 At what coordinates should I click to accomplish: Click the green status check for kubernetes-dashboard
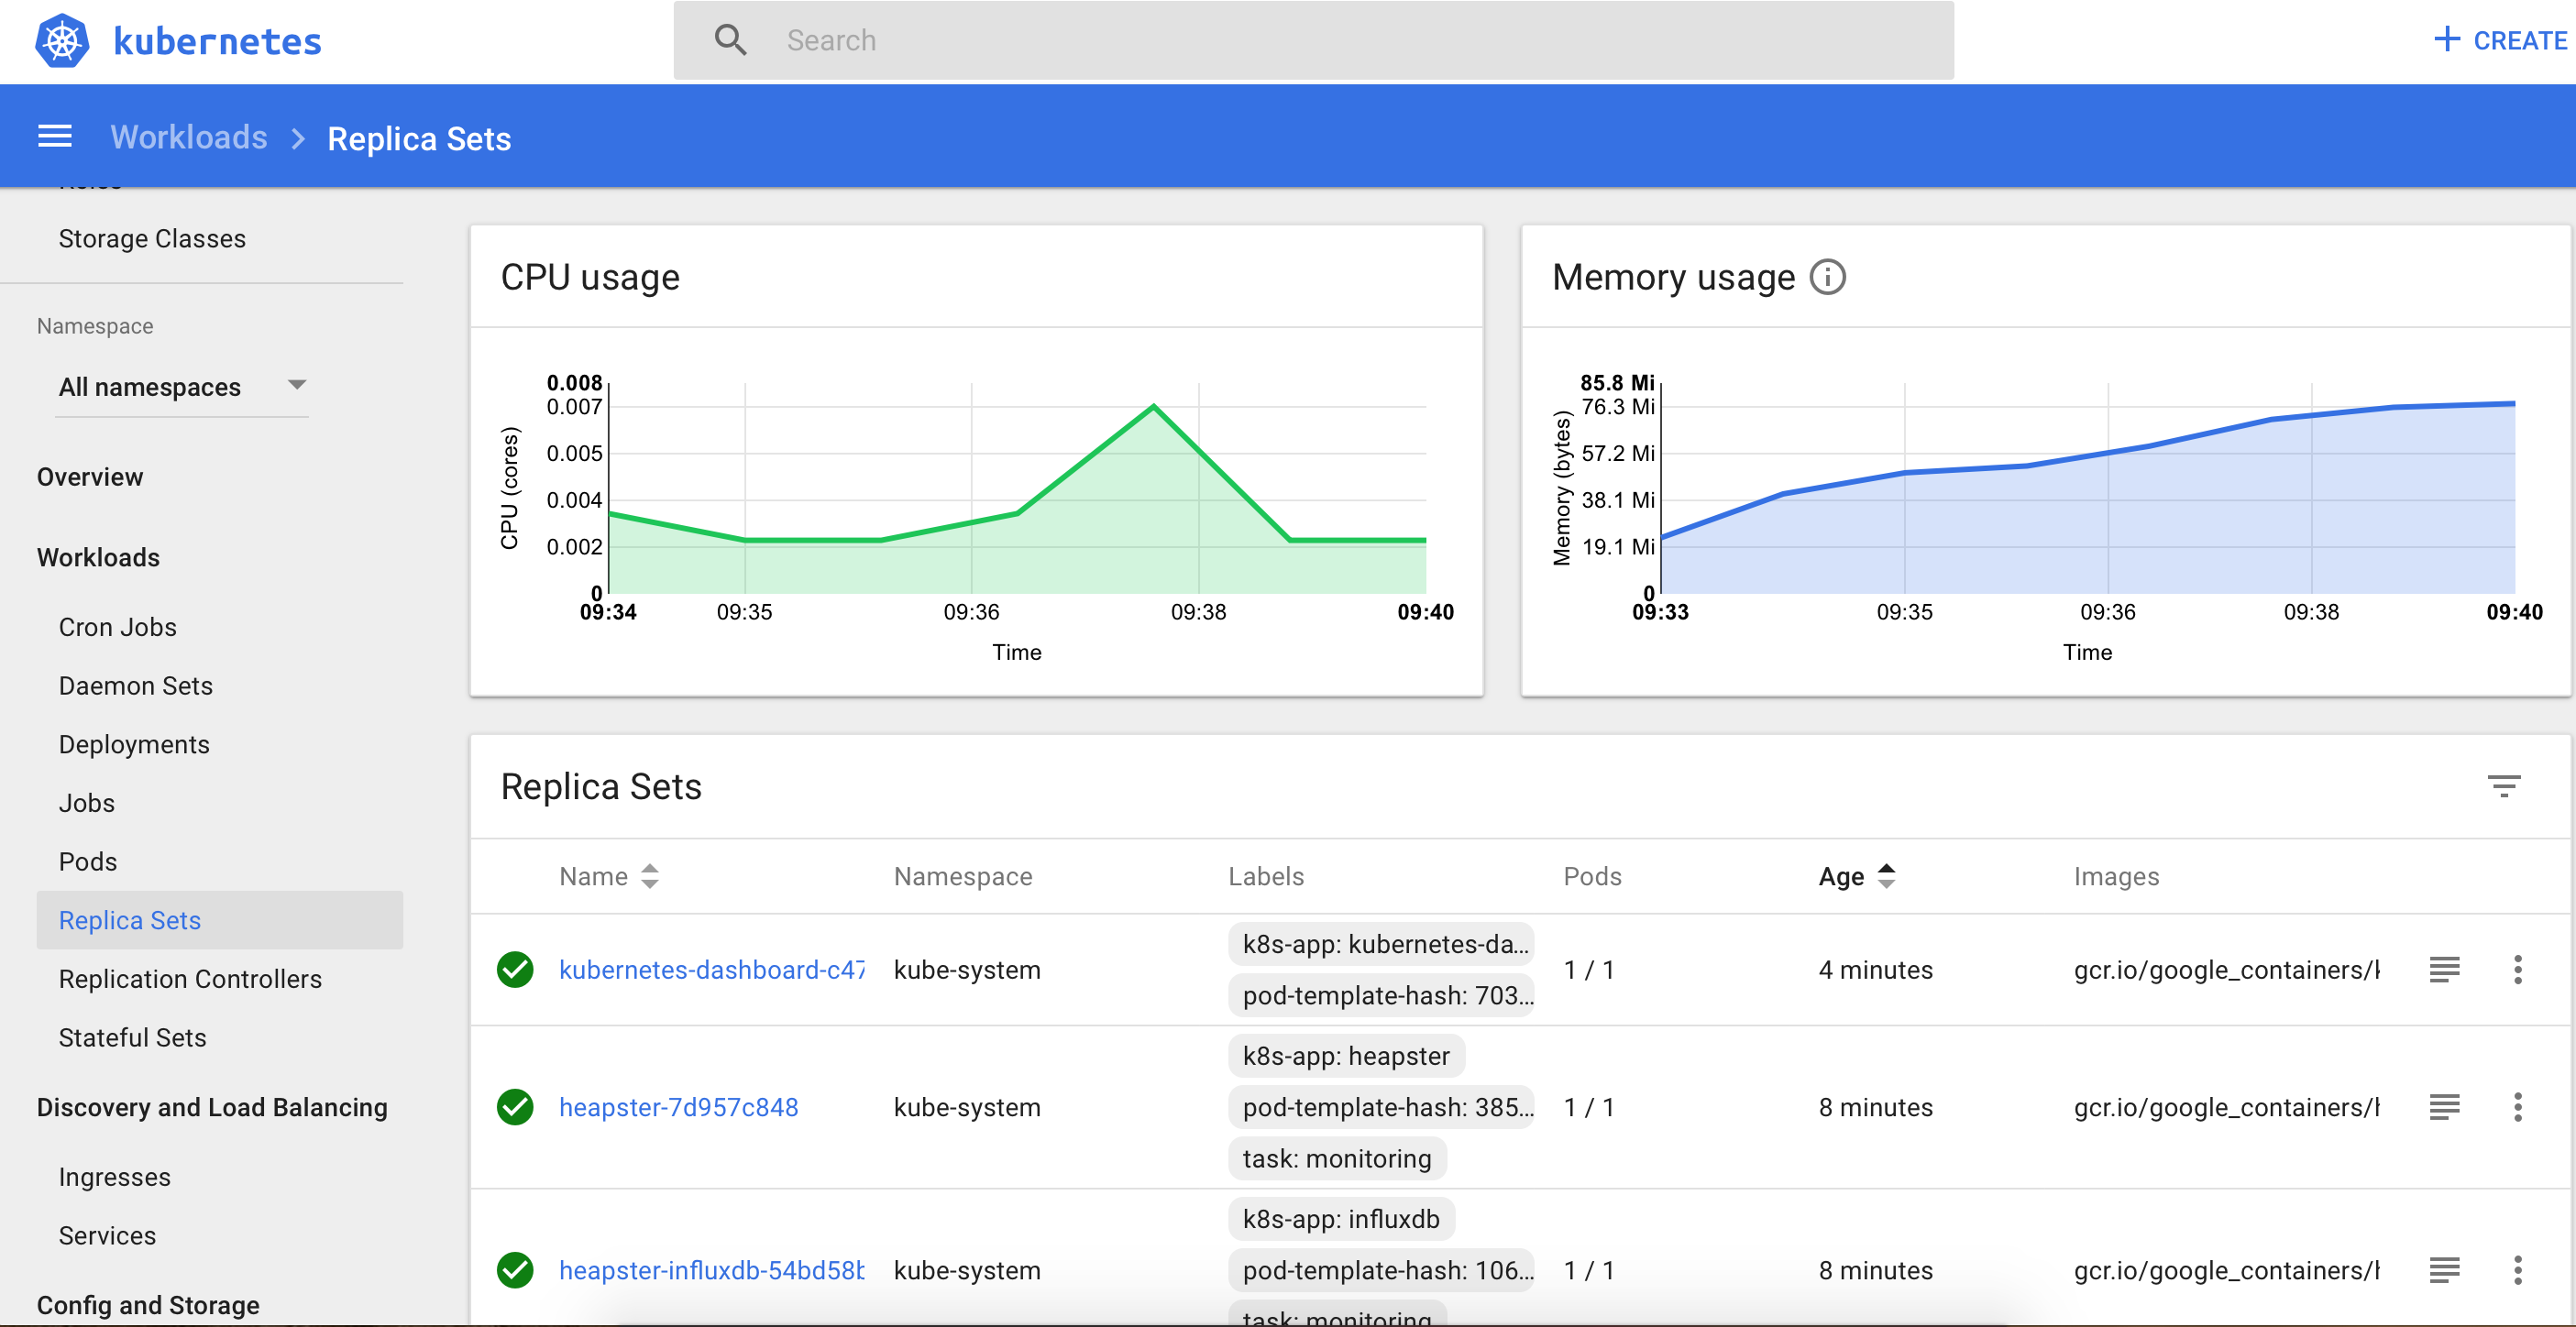click(x=515, y=969)
